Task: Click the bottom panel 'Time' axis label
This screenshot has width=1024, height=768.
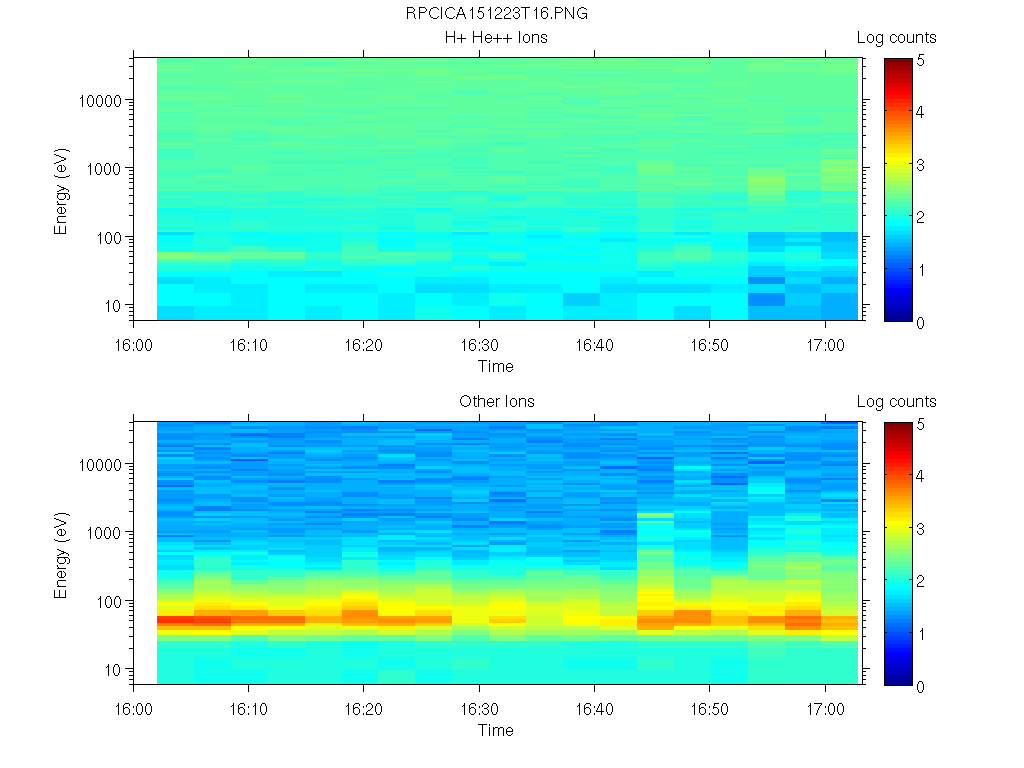Action: 496,730
